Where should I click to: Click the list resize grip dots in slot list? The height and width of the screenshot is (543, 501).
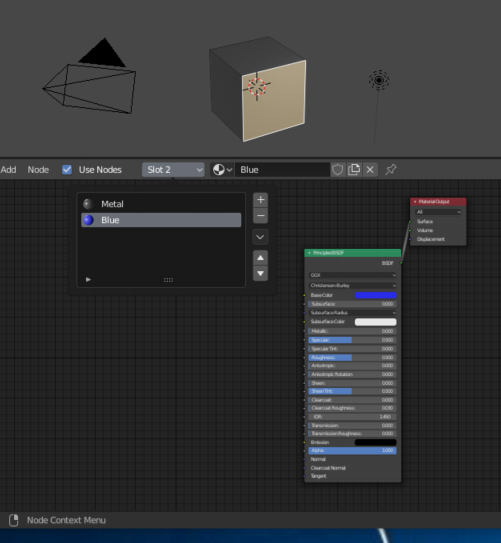[168, 280]
